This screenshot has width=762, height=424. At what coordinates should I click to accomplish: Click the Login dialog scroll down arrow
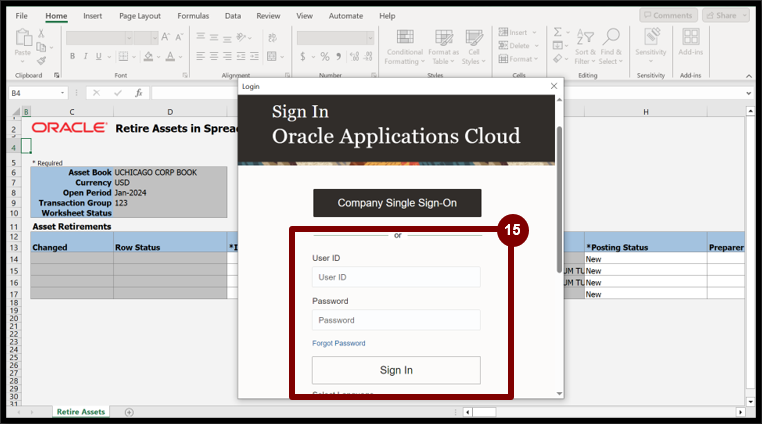(x=559, y=393)
